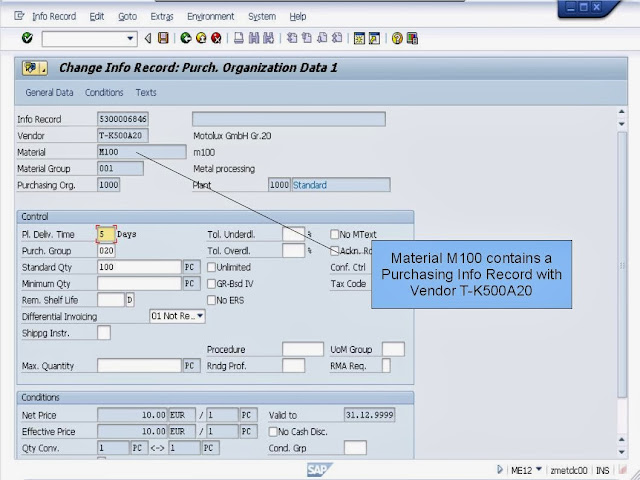
Task: Save the info record with the floppy disk icon
Action: (x=163, y=38)
